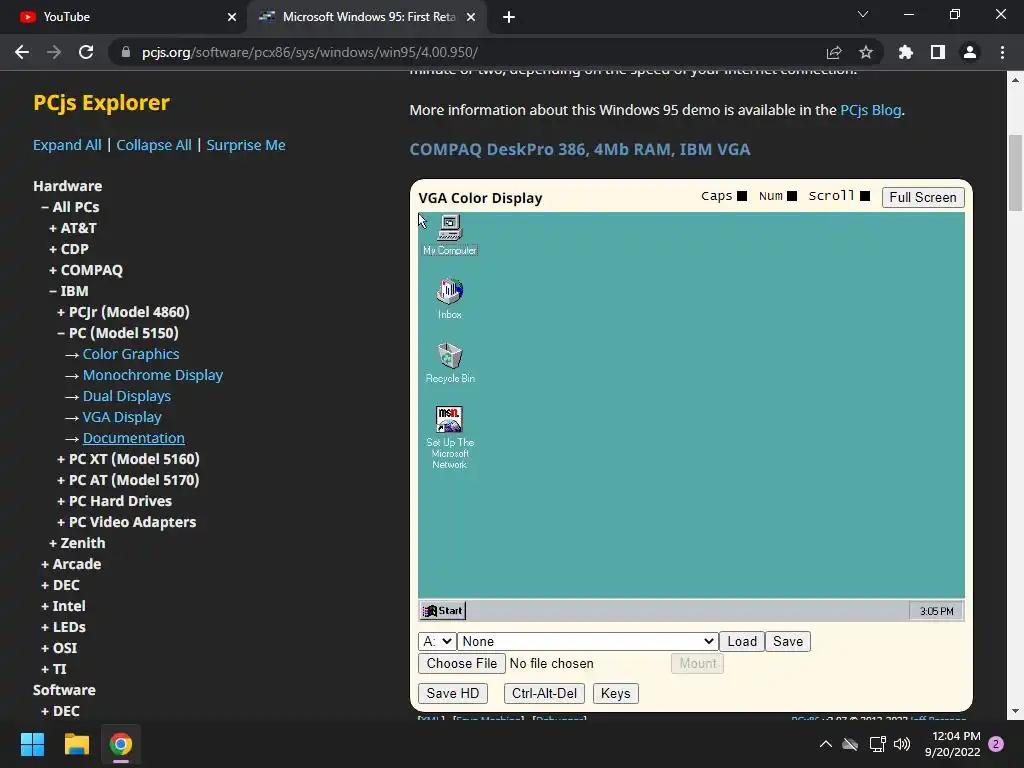The height and width of the screenshot is (768, 1024).
Task: Click the Save button next to Load
Action: 788,641
